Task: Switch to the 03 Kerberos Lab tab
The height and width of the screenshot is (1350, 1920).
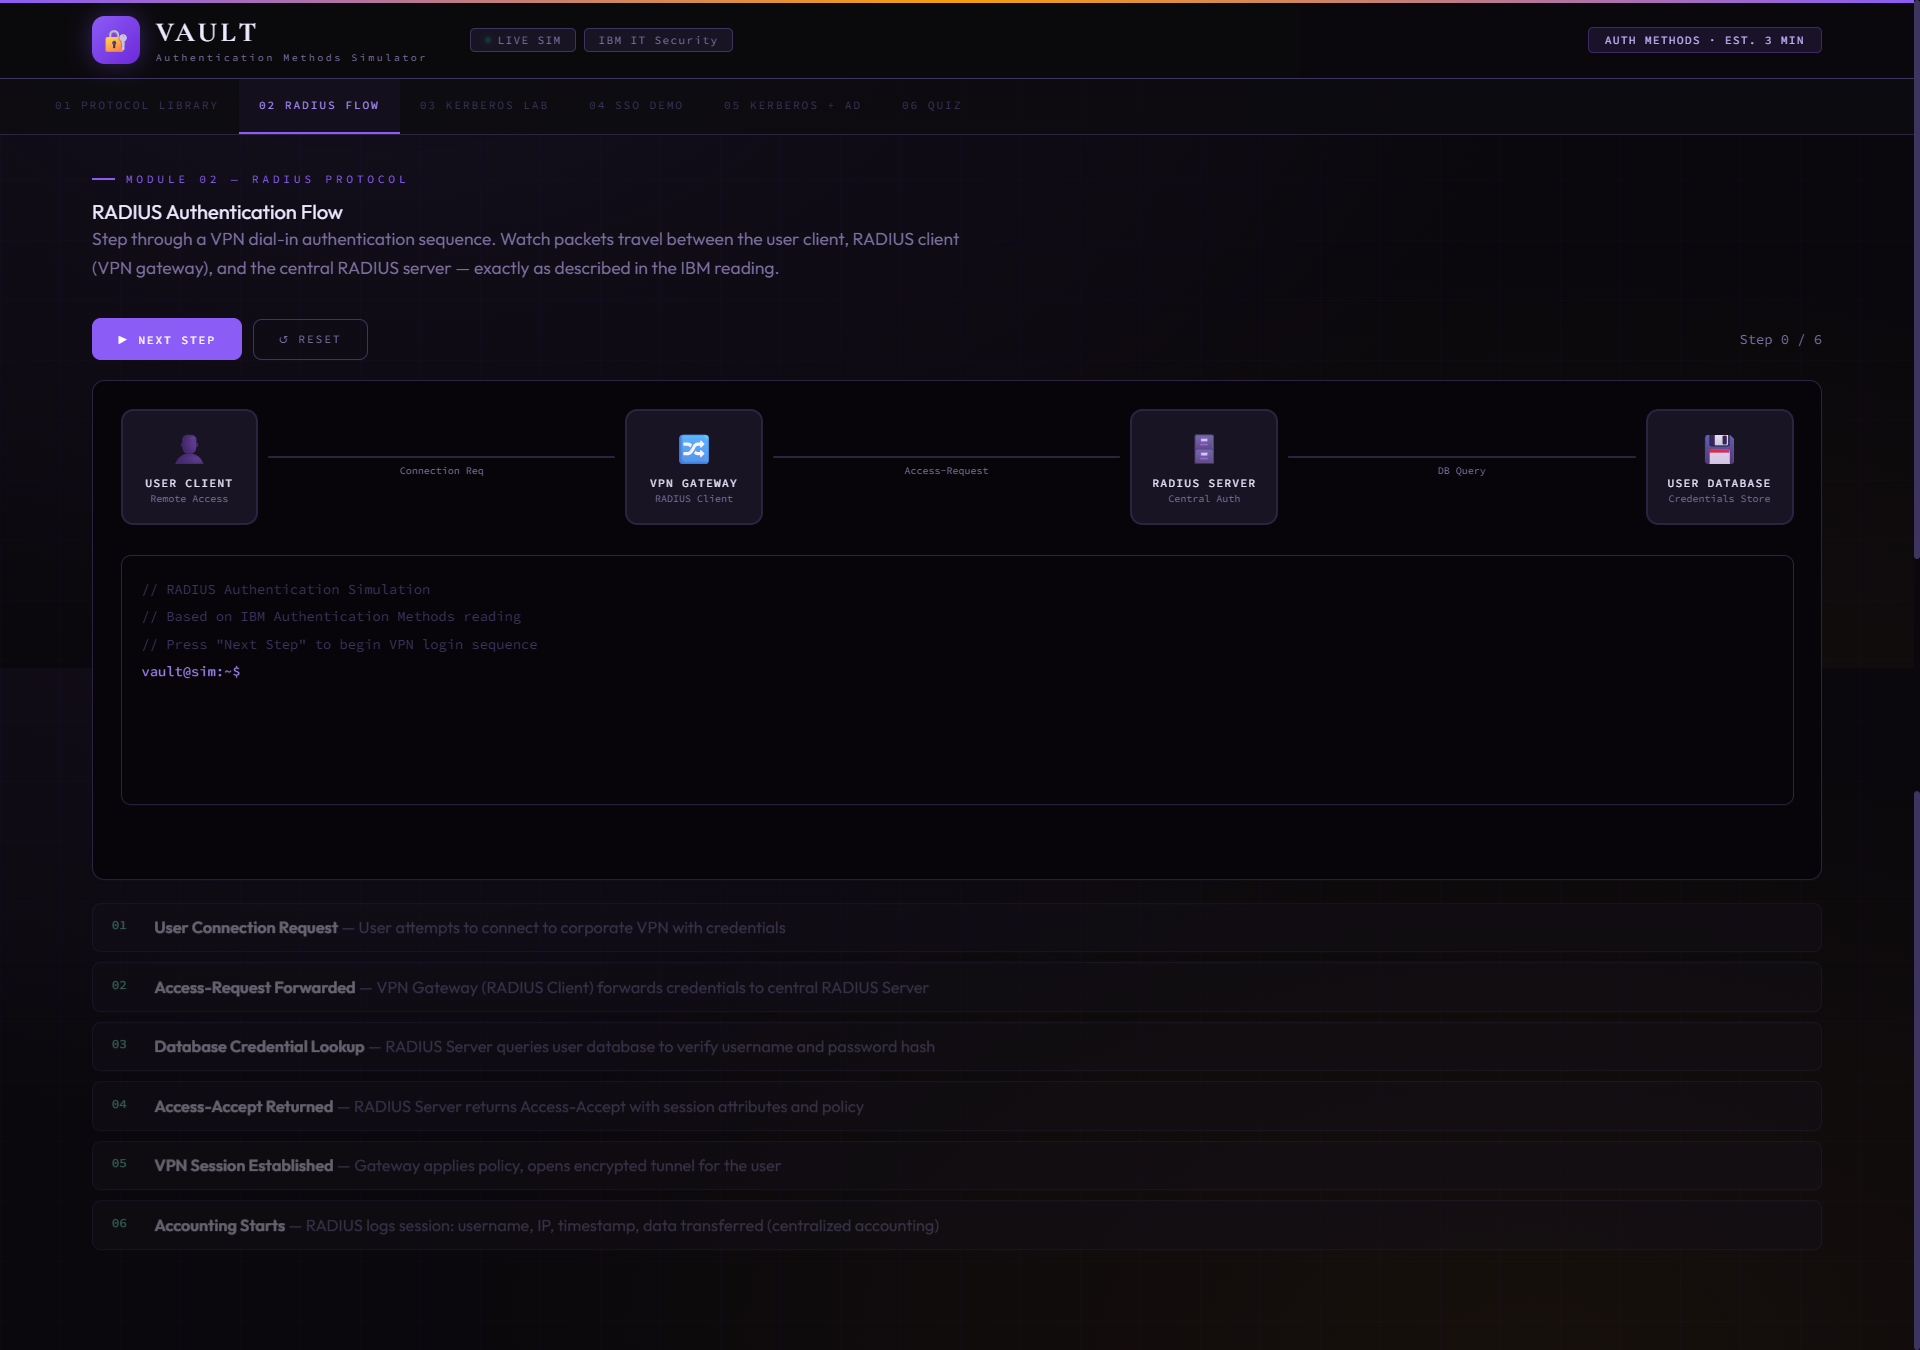Action: pos(484,105)
